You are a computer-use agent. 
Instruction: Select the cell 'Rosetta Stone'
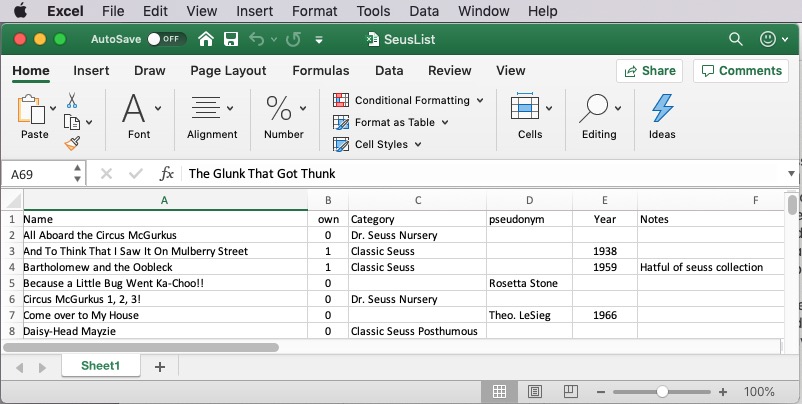click(x=529, y=283)
